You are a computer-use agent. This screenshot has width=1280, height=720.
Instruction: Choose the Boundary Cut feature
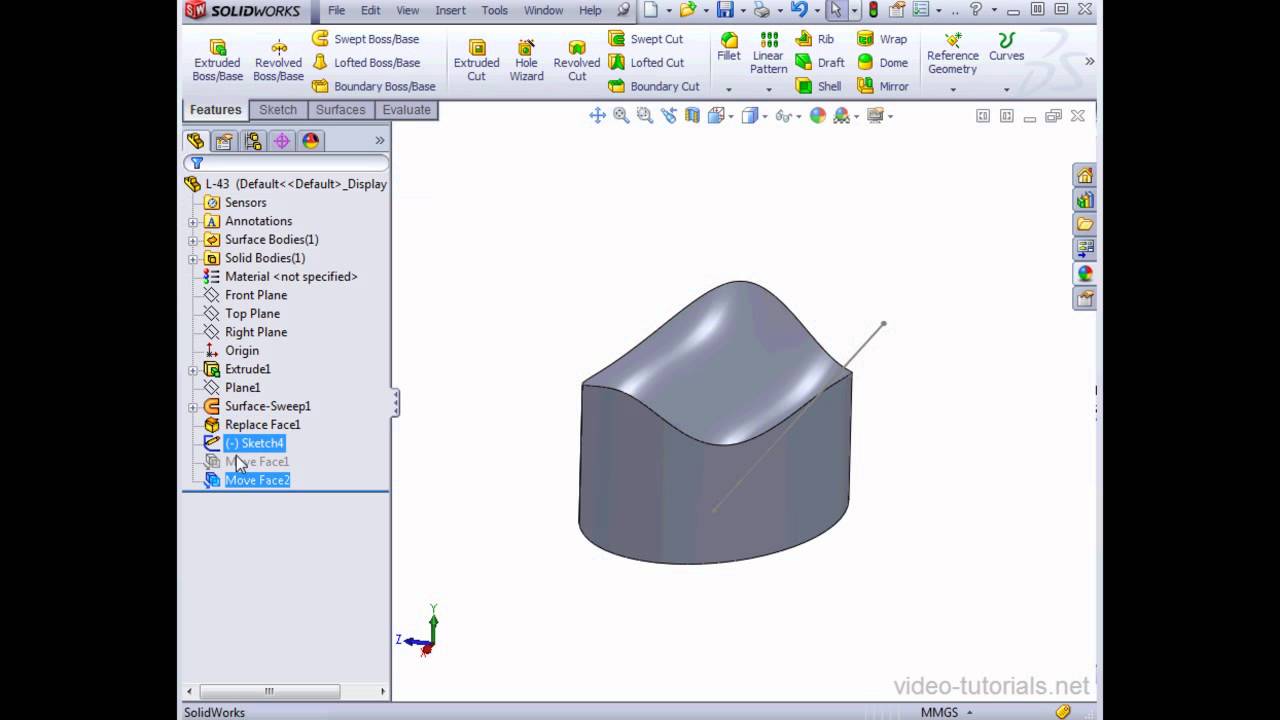pyautogui.click(x=654, y=86)
